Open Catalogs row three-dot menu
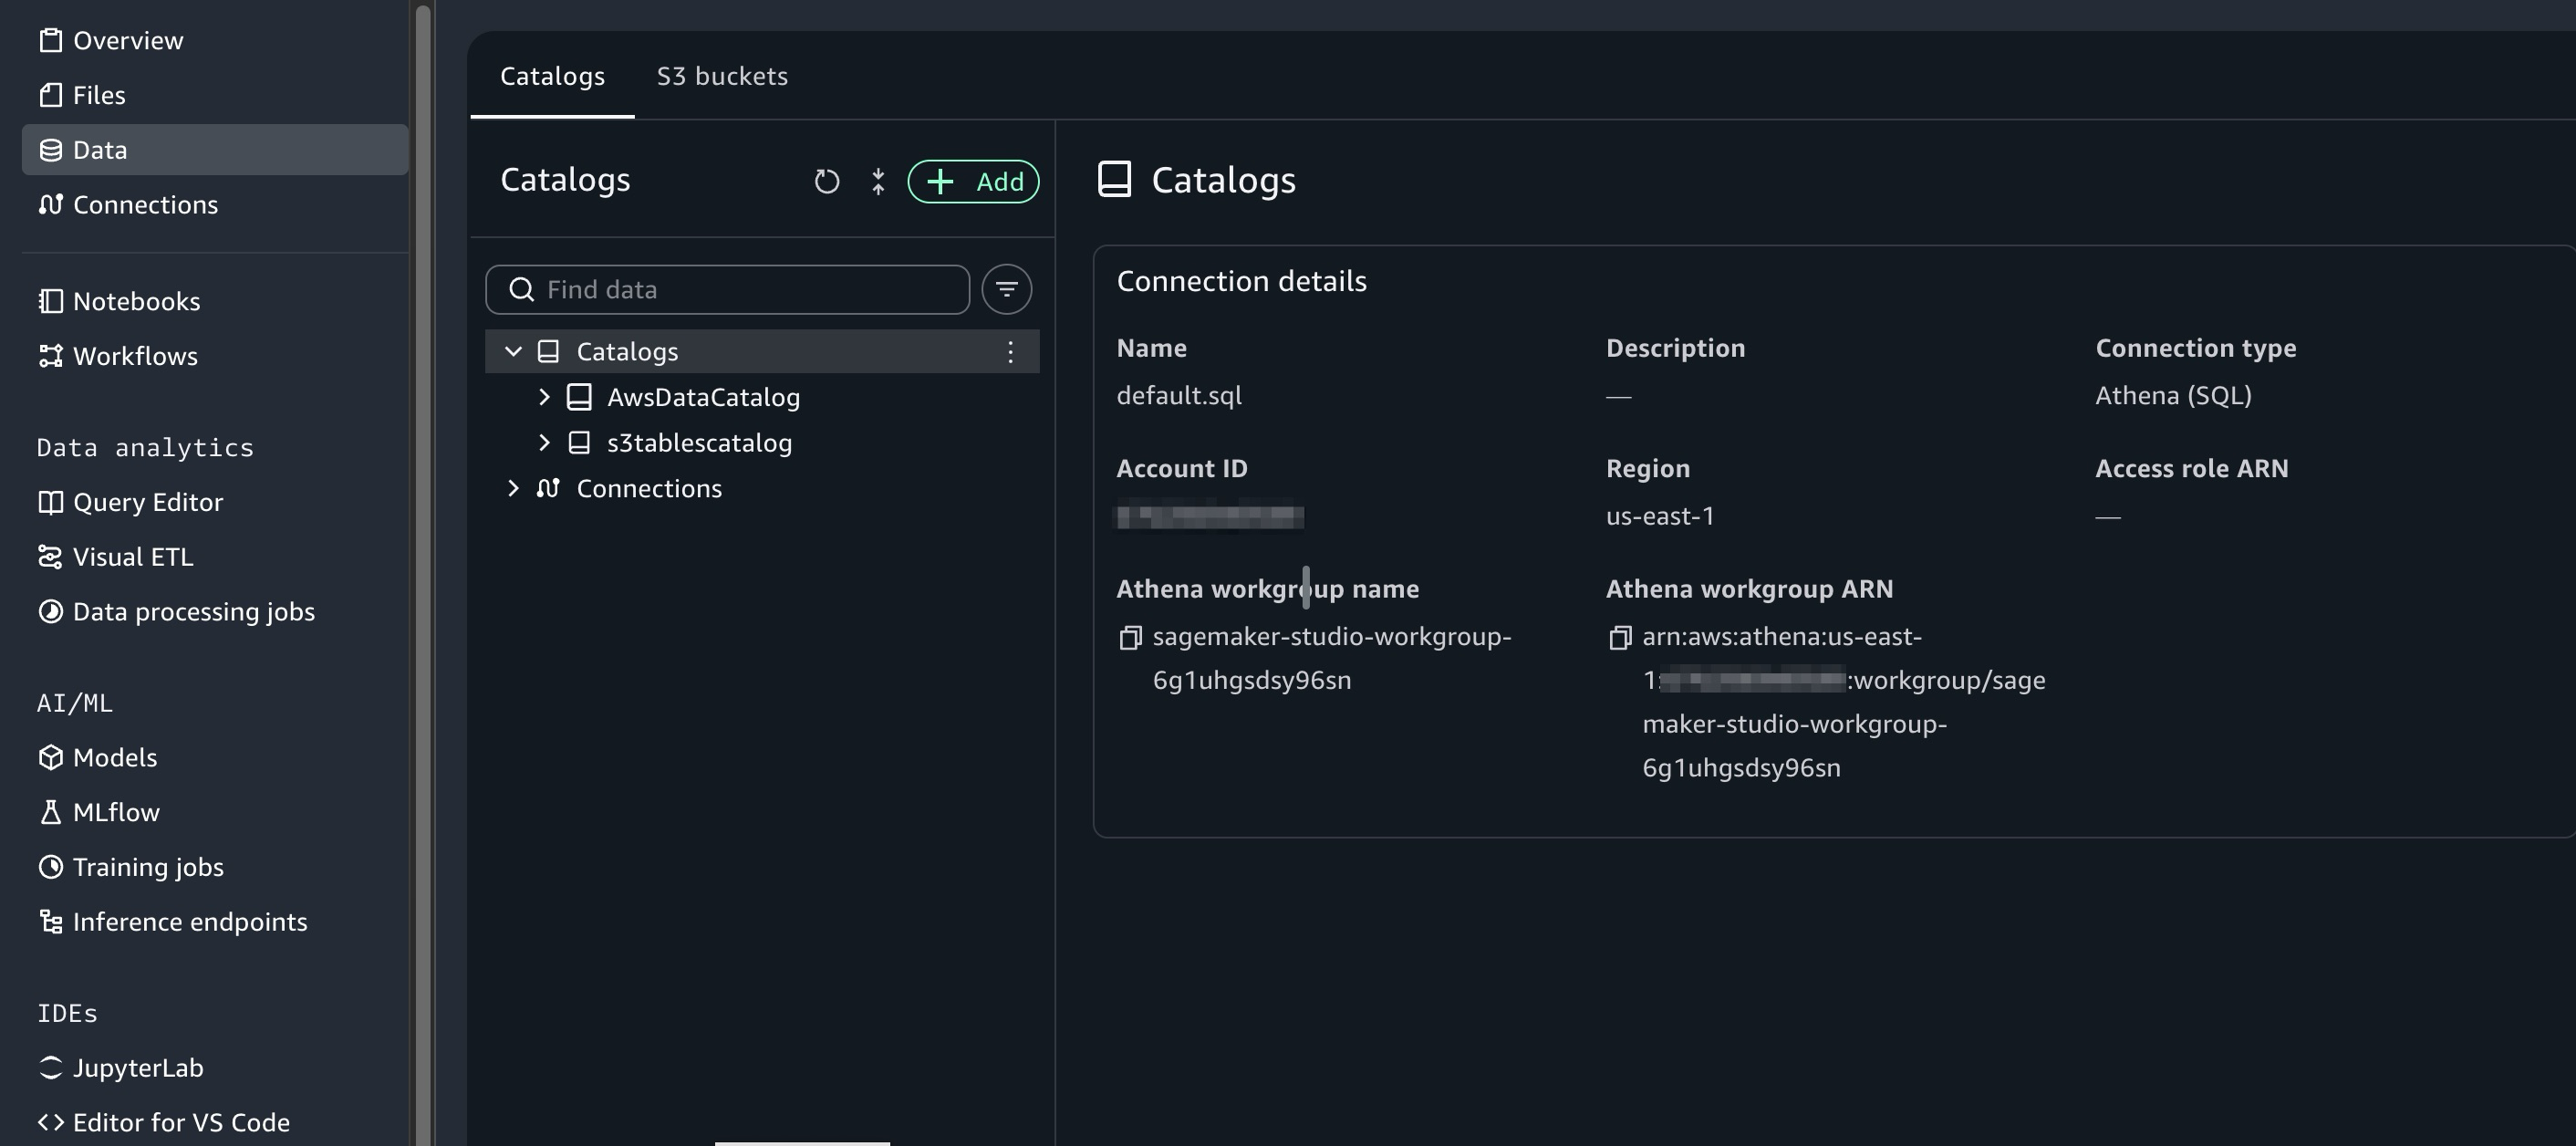2576x1146 pixels. pos(1010,351)
